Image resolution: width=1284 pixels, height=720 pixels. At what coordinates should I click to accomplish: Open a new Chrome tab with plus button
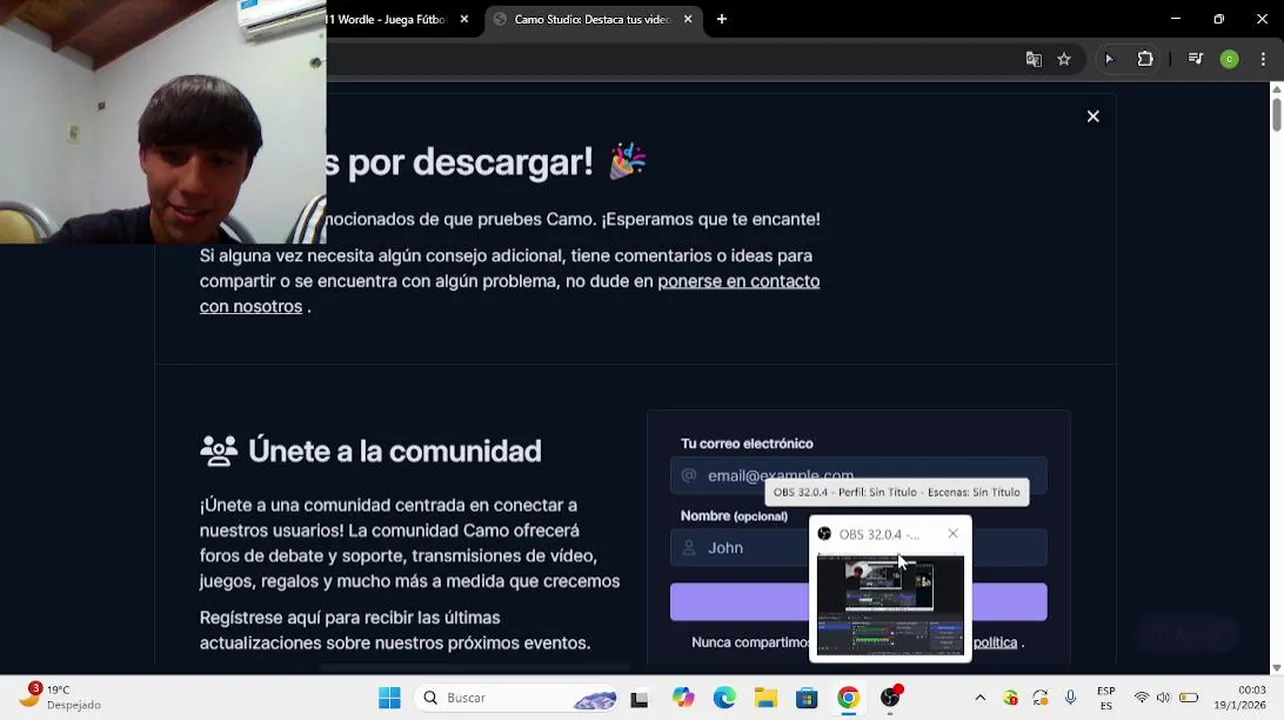coord(721,19)
